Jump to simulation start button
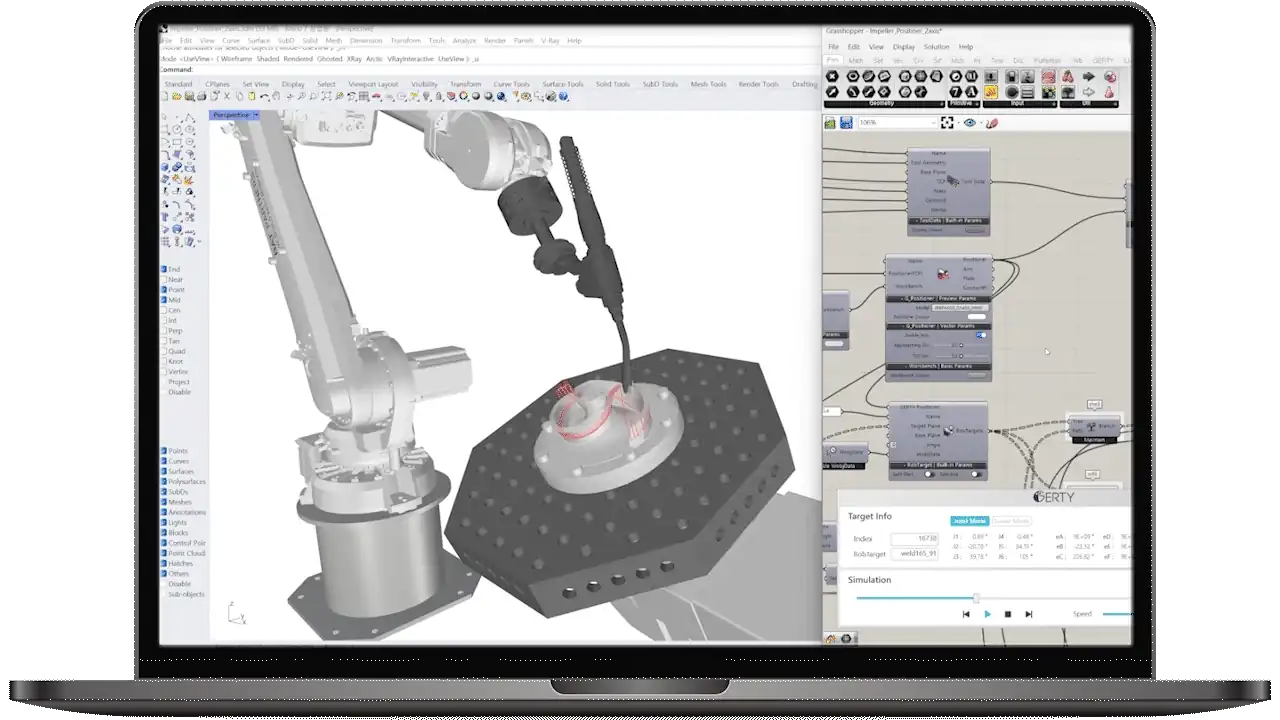Screen dimensions: 1280x720 pos(966,614)
